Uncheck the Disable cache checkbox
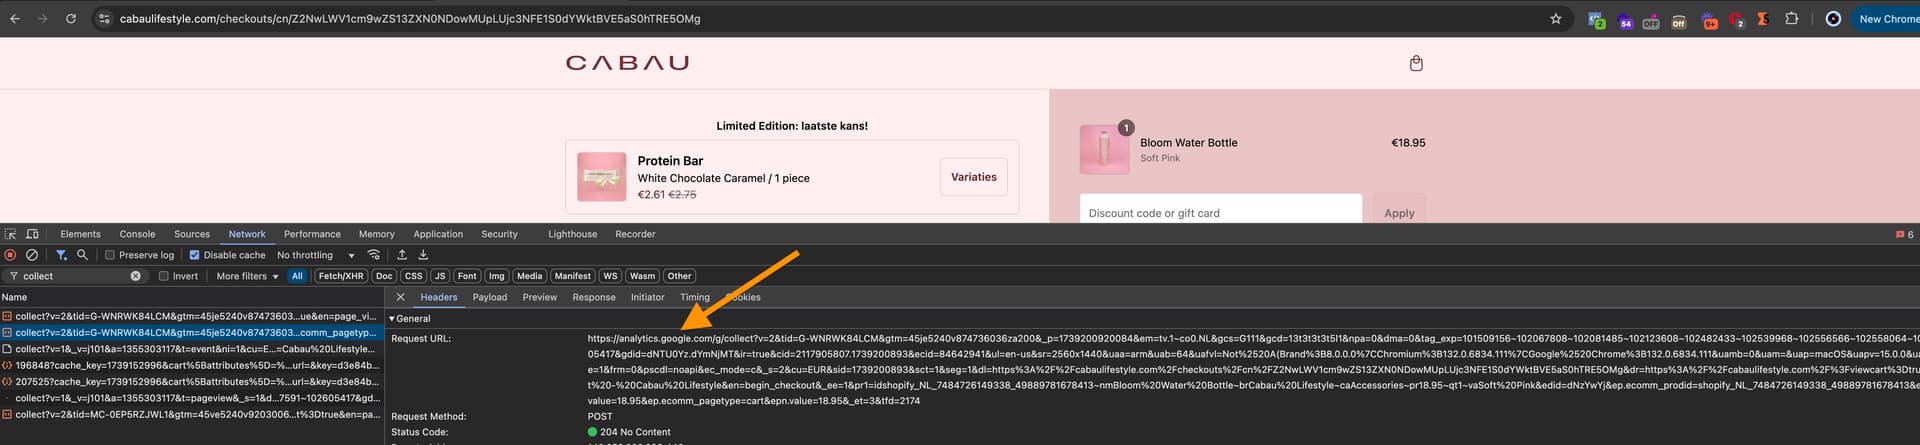 pos(195,255)
